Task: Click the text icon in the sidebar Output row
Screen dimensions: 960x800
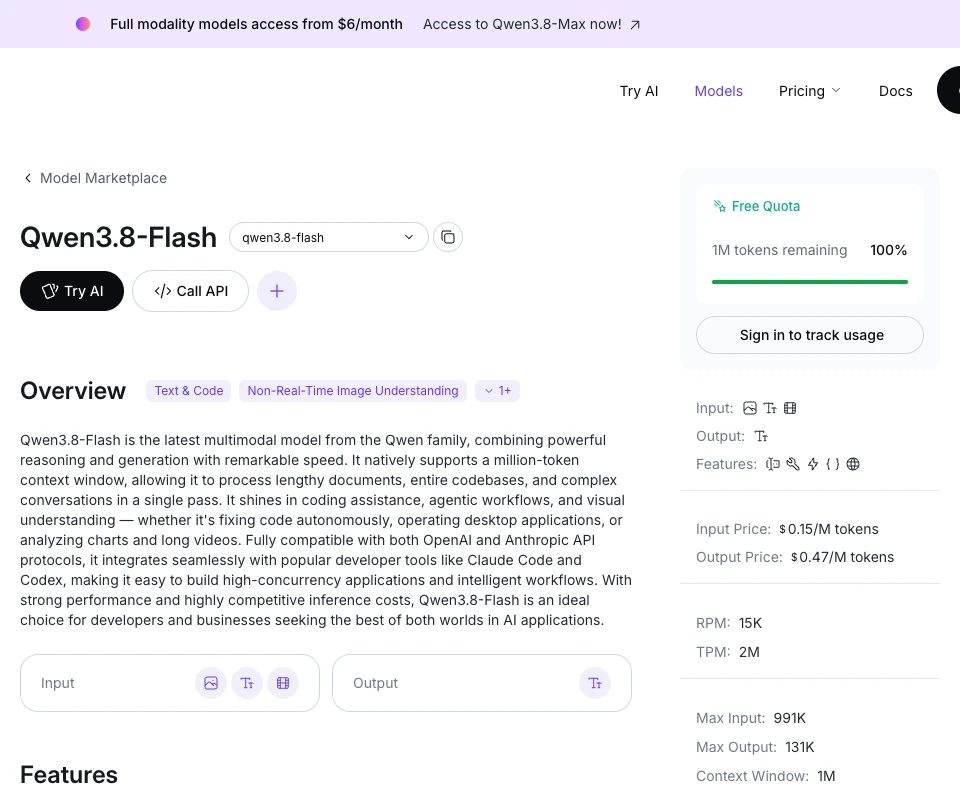Action: (x=761, y=436)
